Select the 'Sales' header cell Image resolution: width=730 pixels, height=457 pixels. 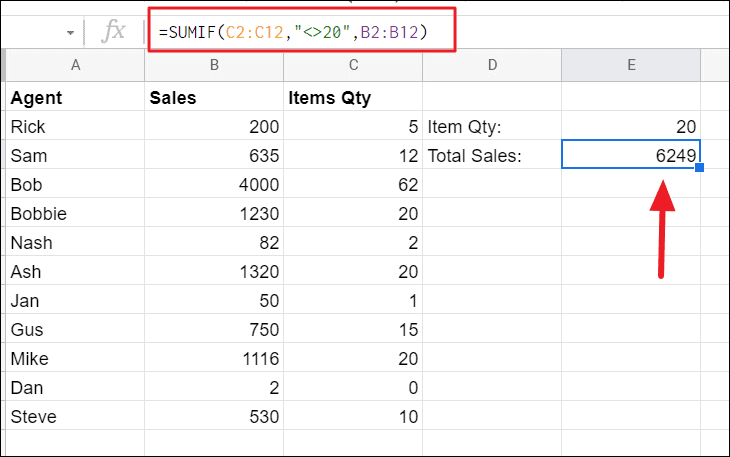(214, 98)
